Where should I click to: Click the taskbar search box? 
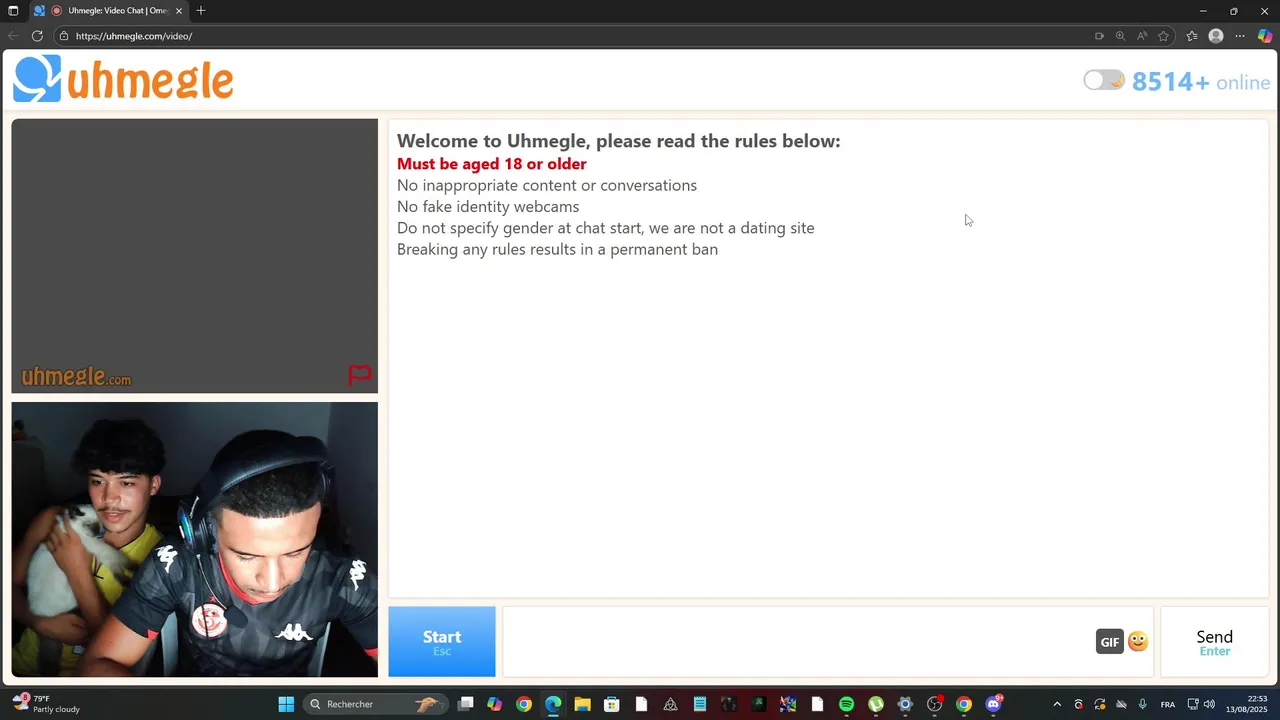[374, 704]
